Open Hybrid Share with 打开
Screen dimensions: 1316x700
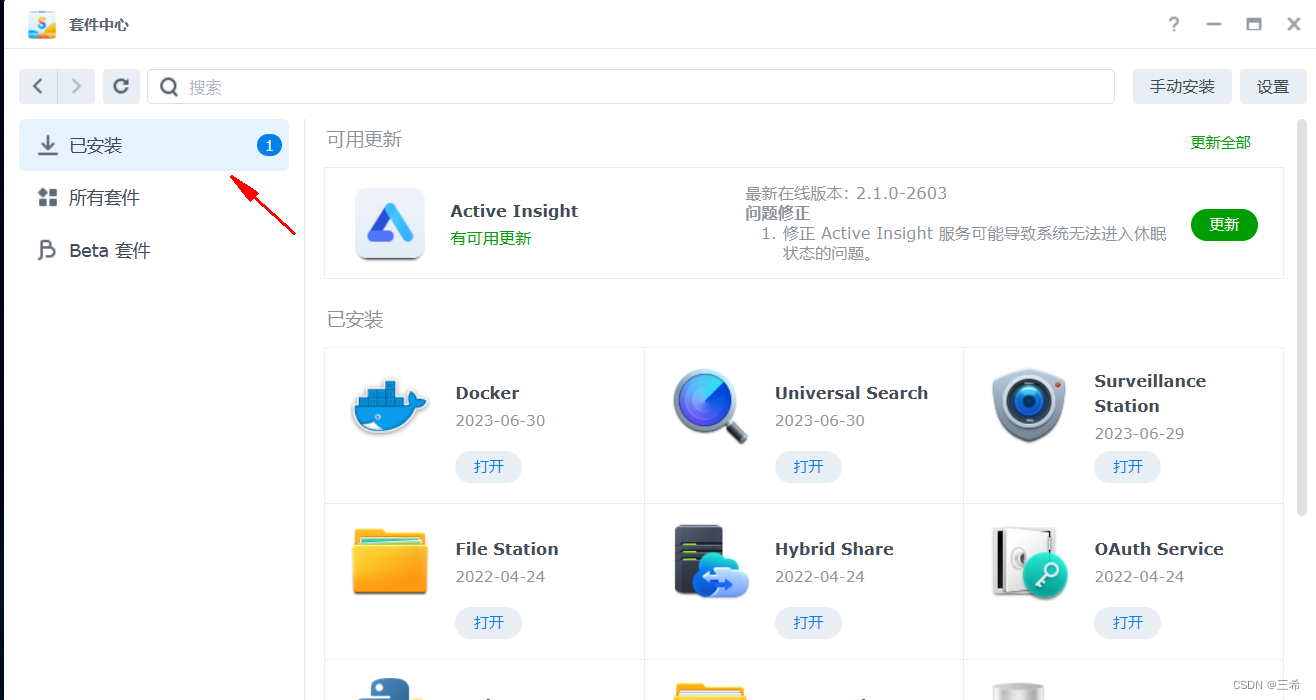click(x=808, y=623)
